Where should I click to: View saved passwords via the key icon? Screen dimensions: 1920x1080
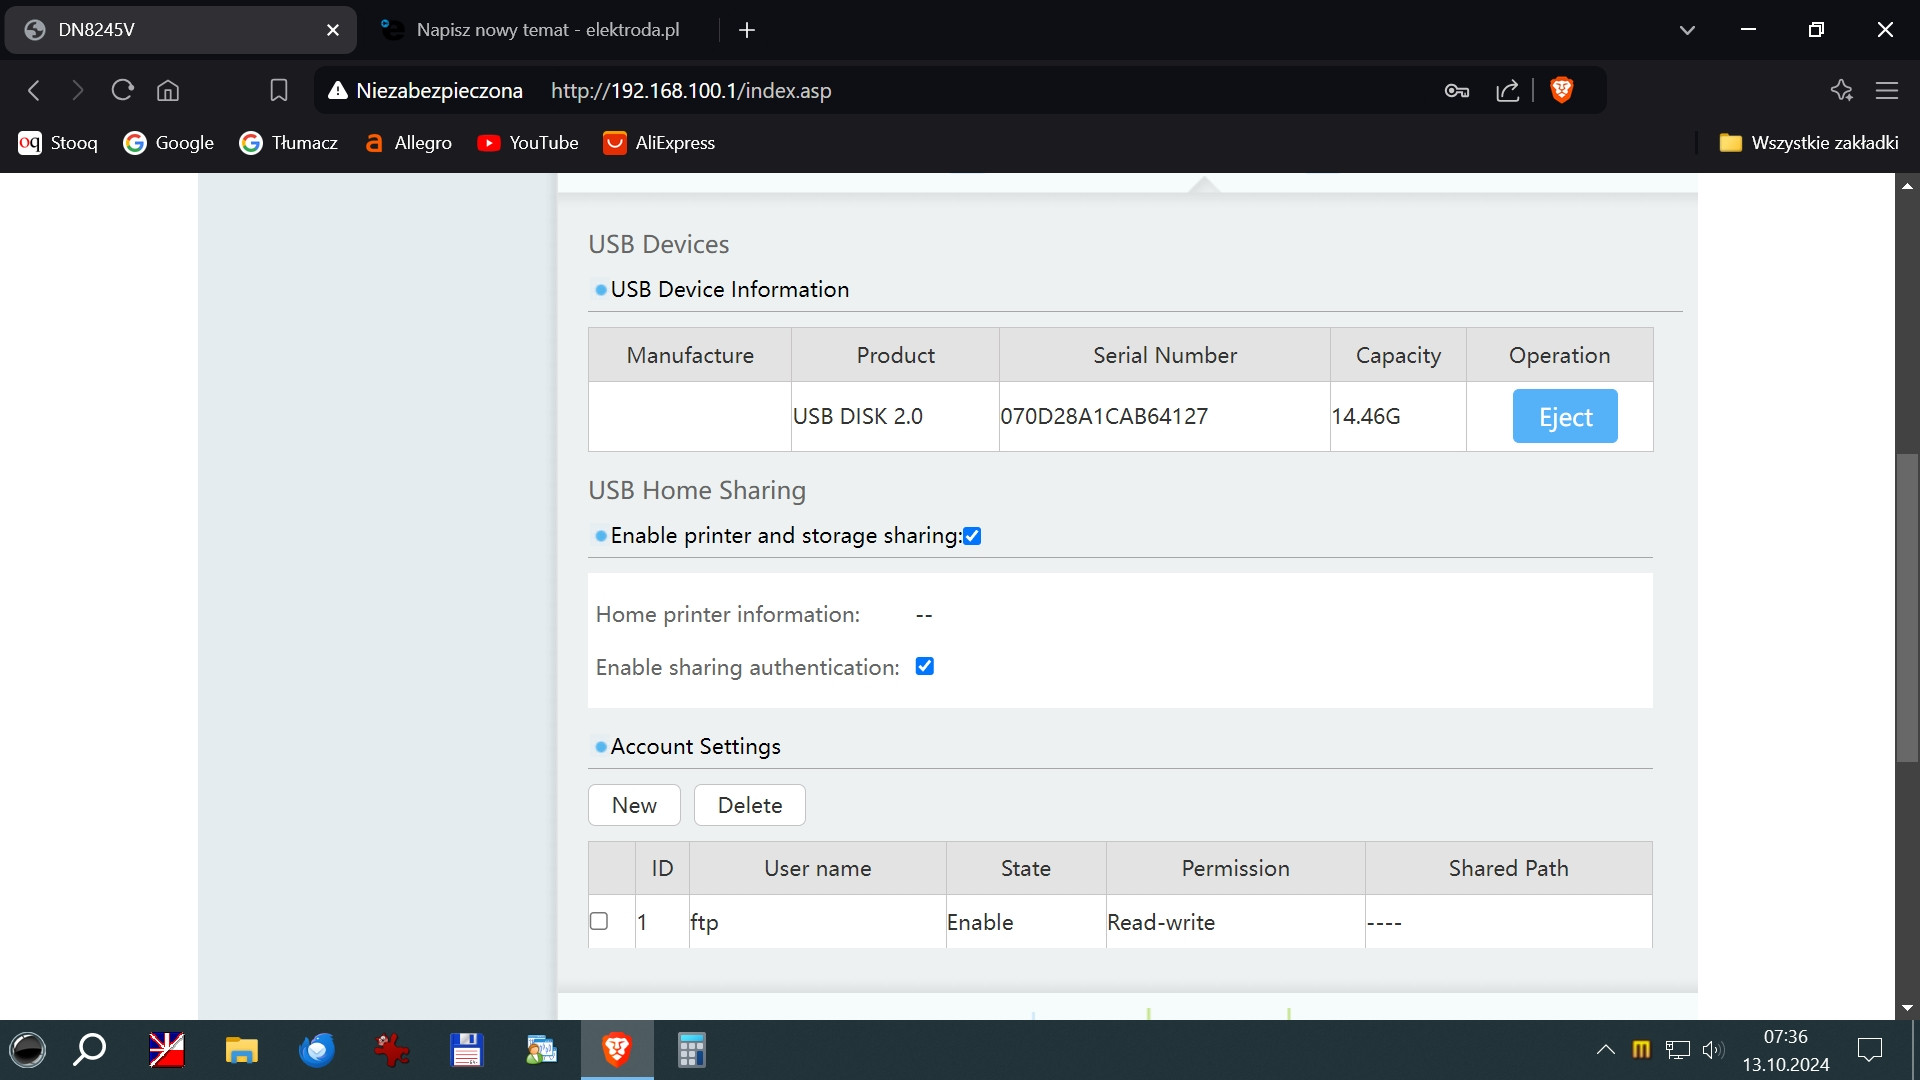point(1456,90)
